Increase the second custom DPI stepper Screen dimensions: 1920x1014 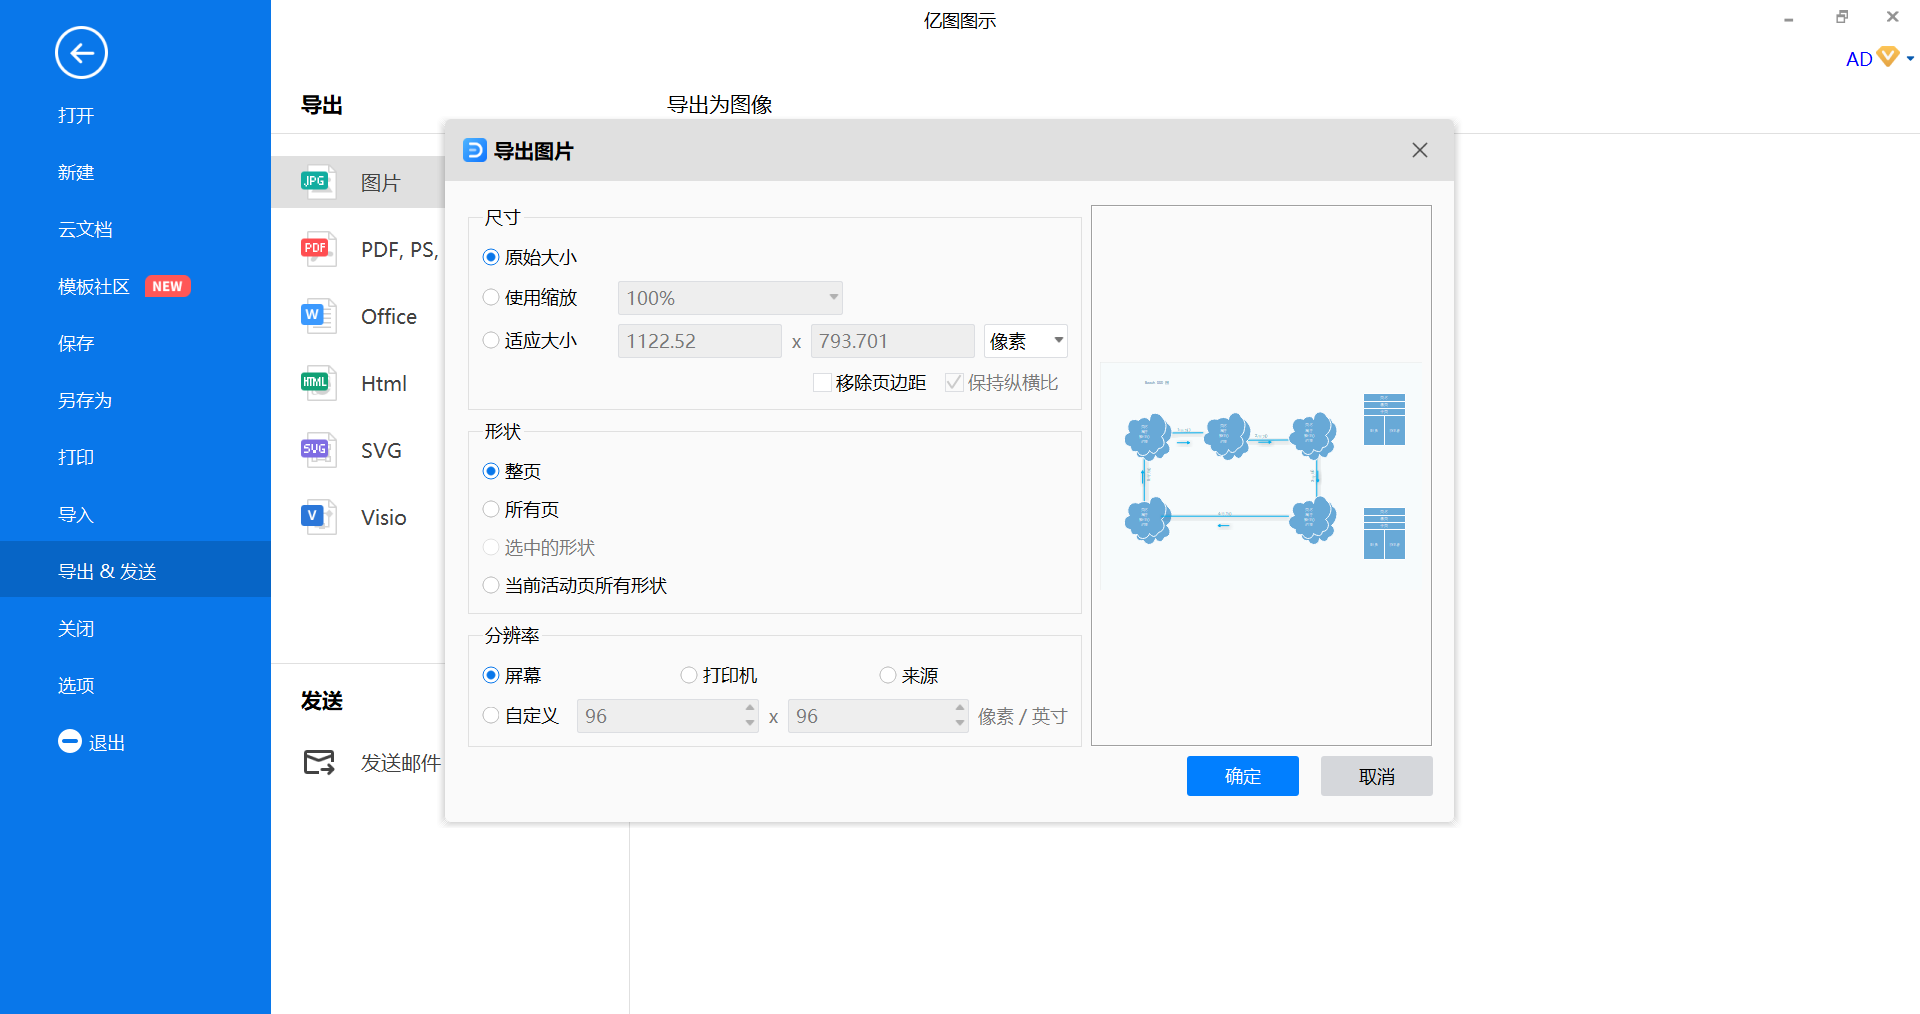point(960,708)
